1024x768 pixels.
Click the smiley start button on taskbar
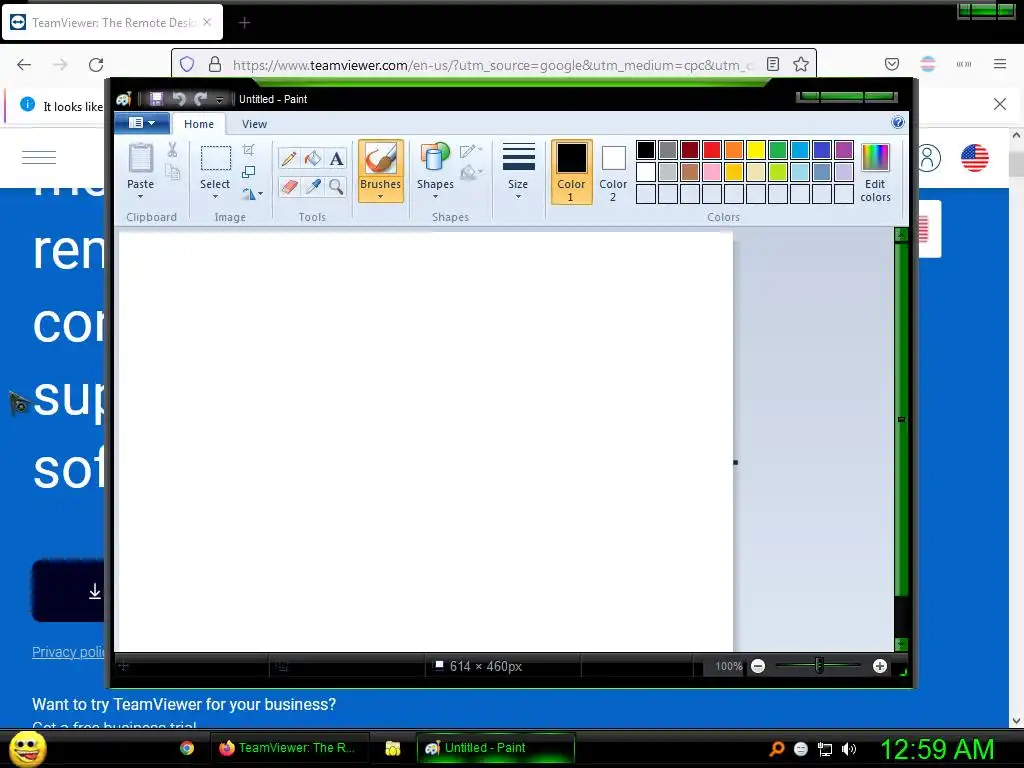coord(28,749)
